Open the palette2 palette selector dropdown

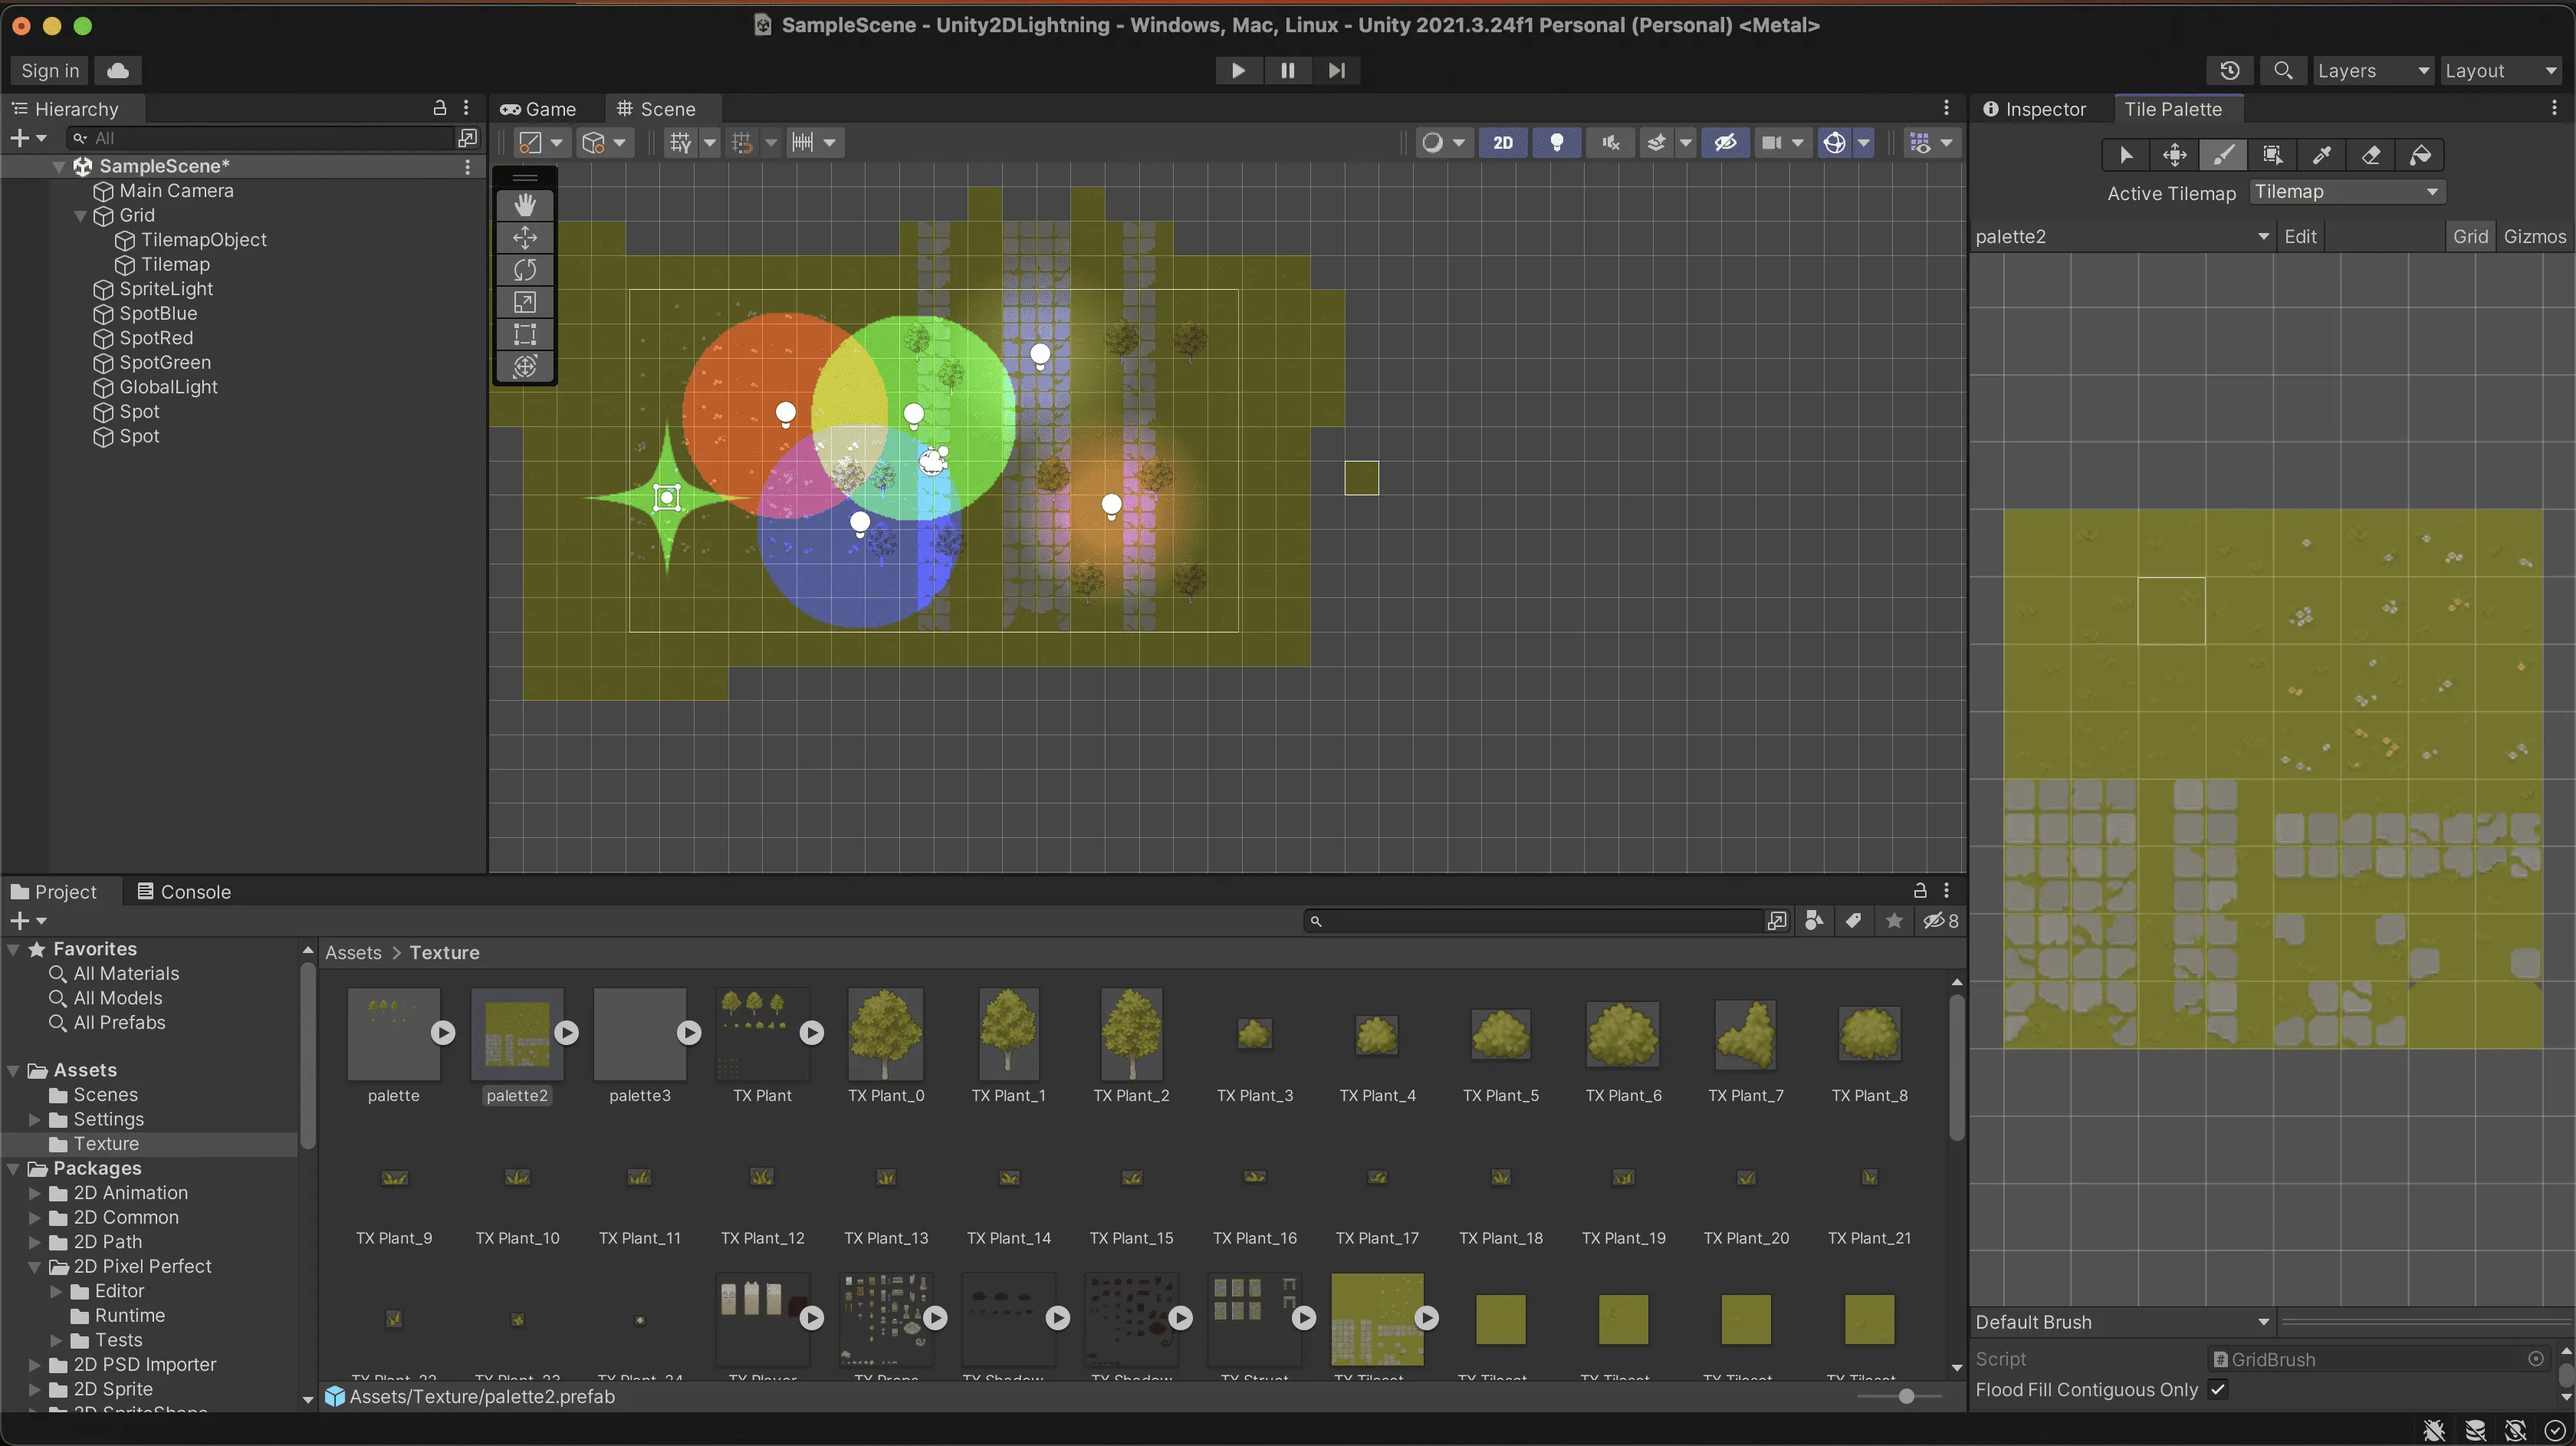click(x=2122, y=237)
